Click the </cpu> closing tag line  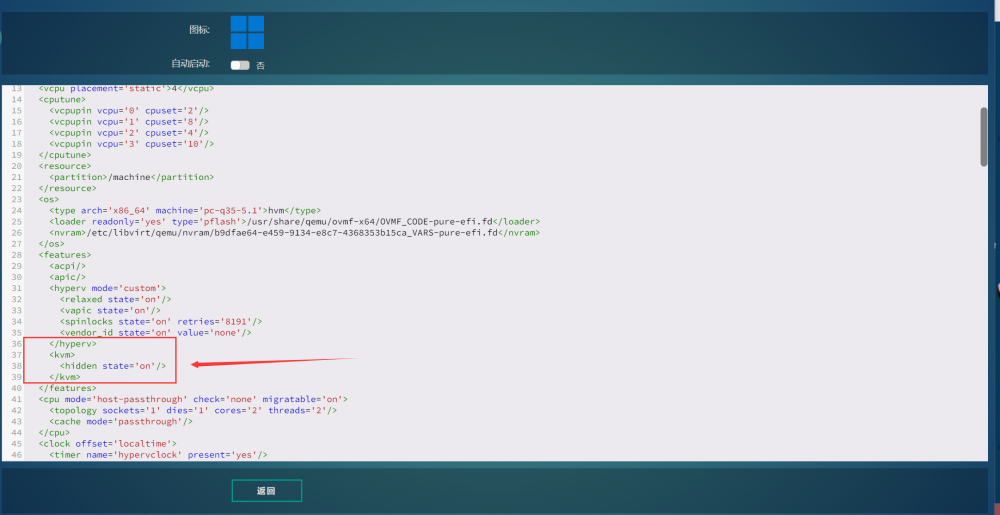54,432
